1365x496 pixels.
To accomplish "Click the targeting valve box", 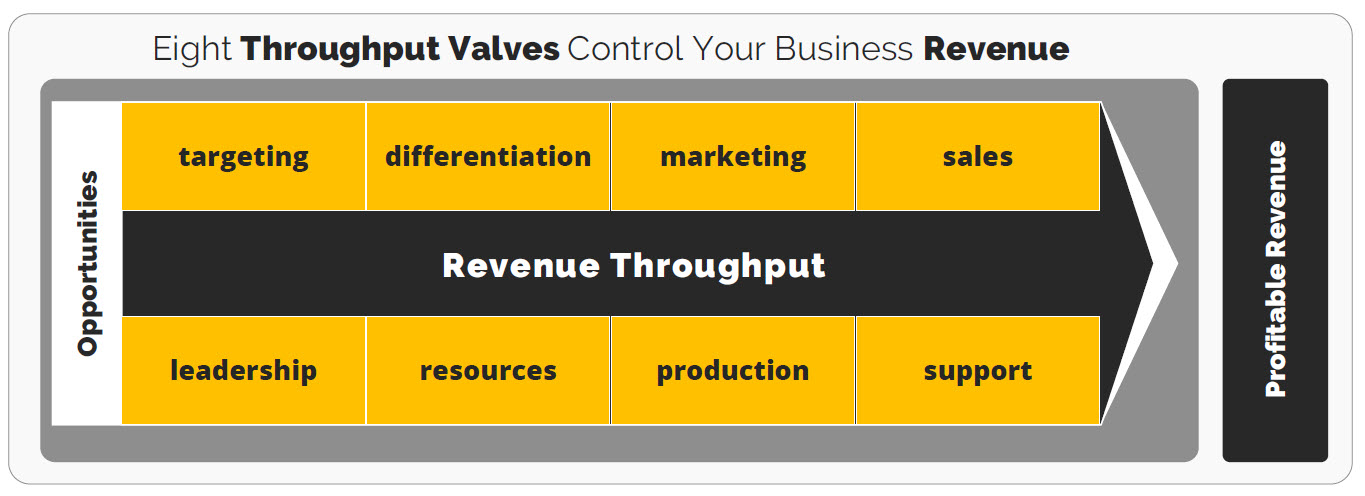I will (244, 157).
